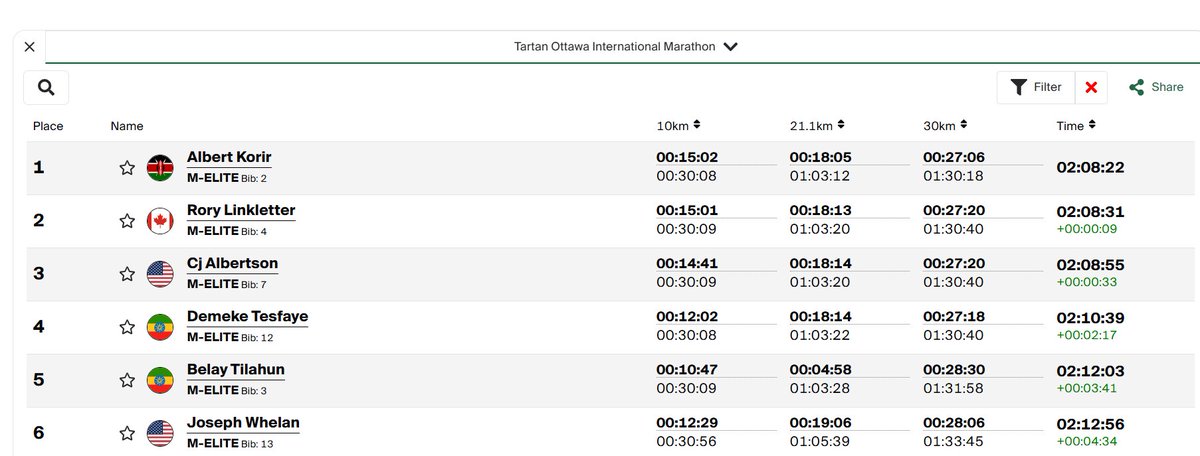Viewport: 1200px width, 456px height.
Task: Click the Canada flag beside Rory Linkletter
Action: [160, 221]
